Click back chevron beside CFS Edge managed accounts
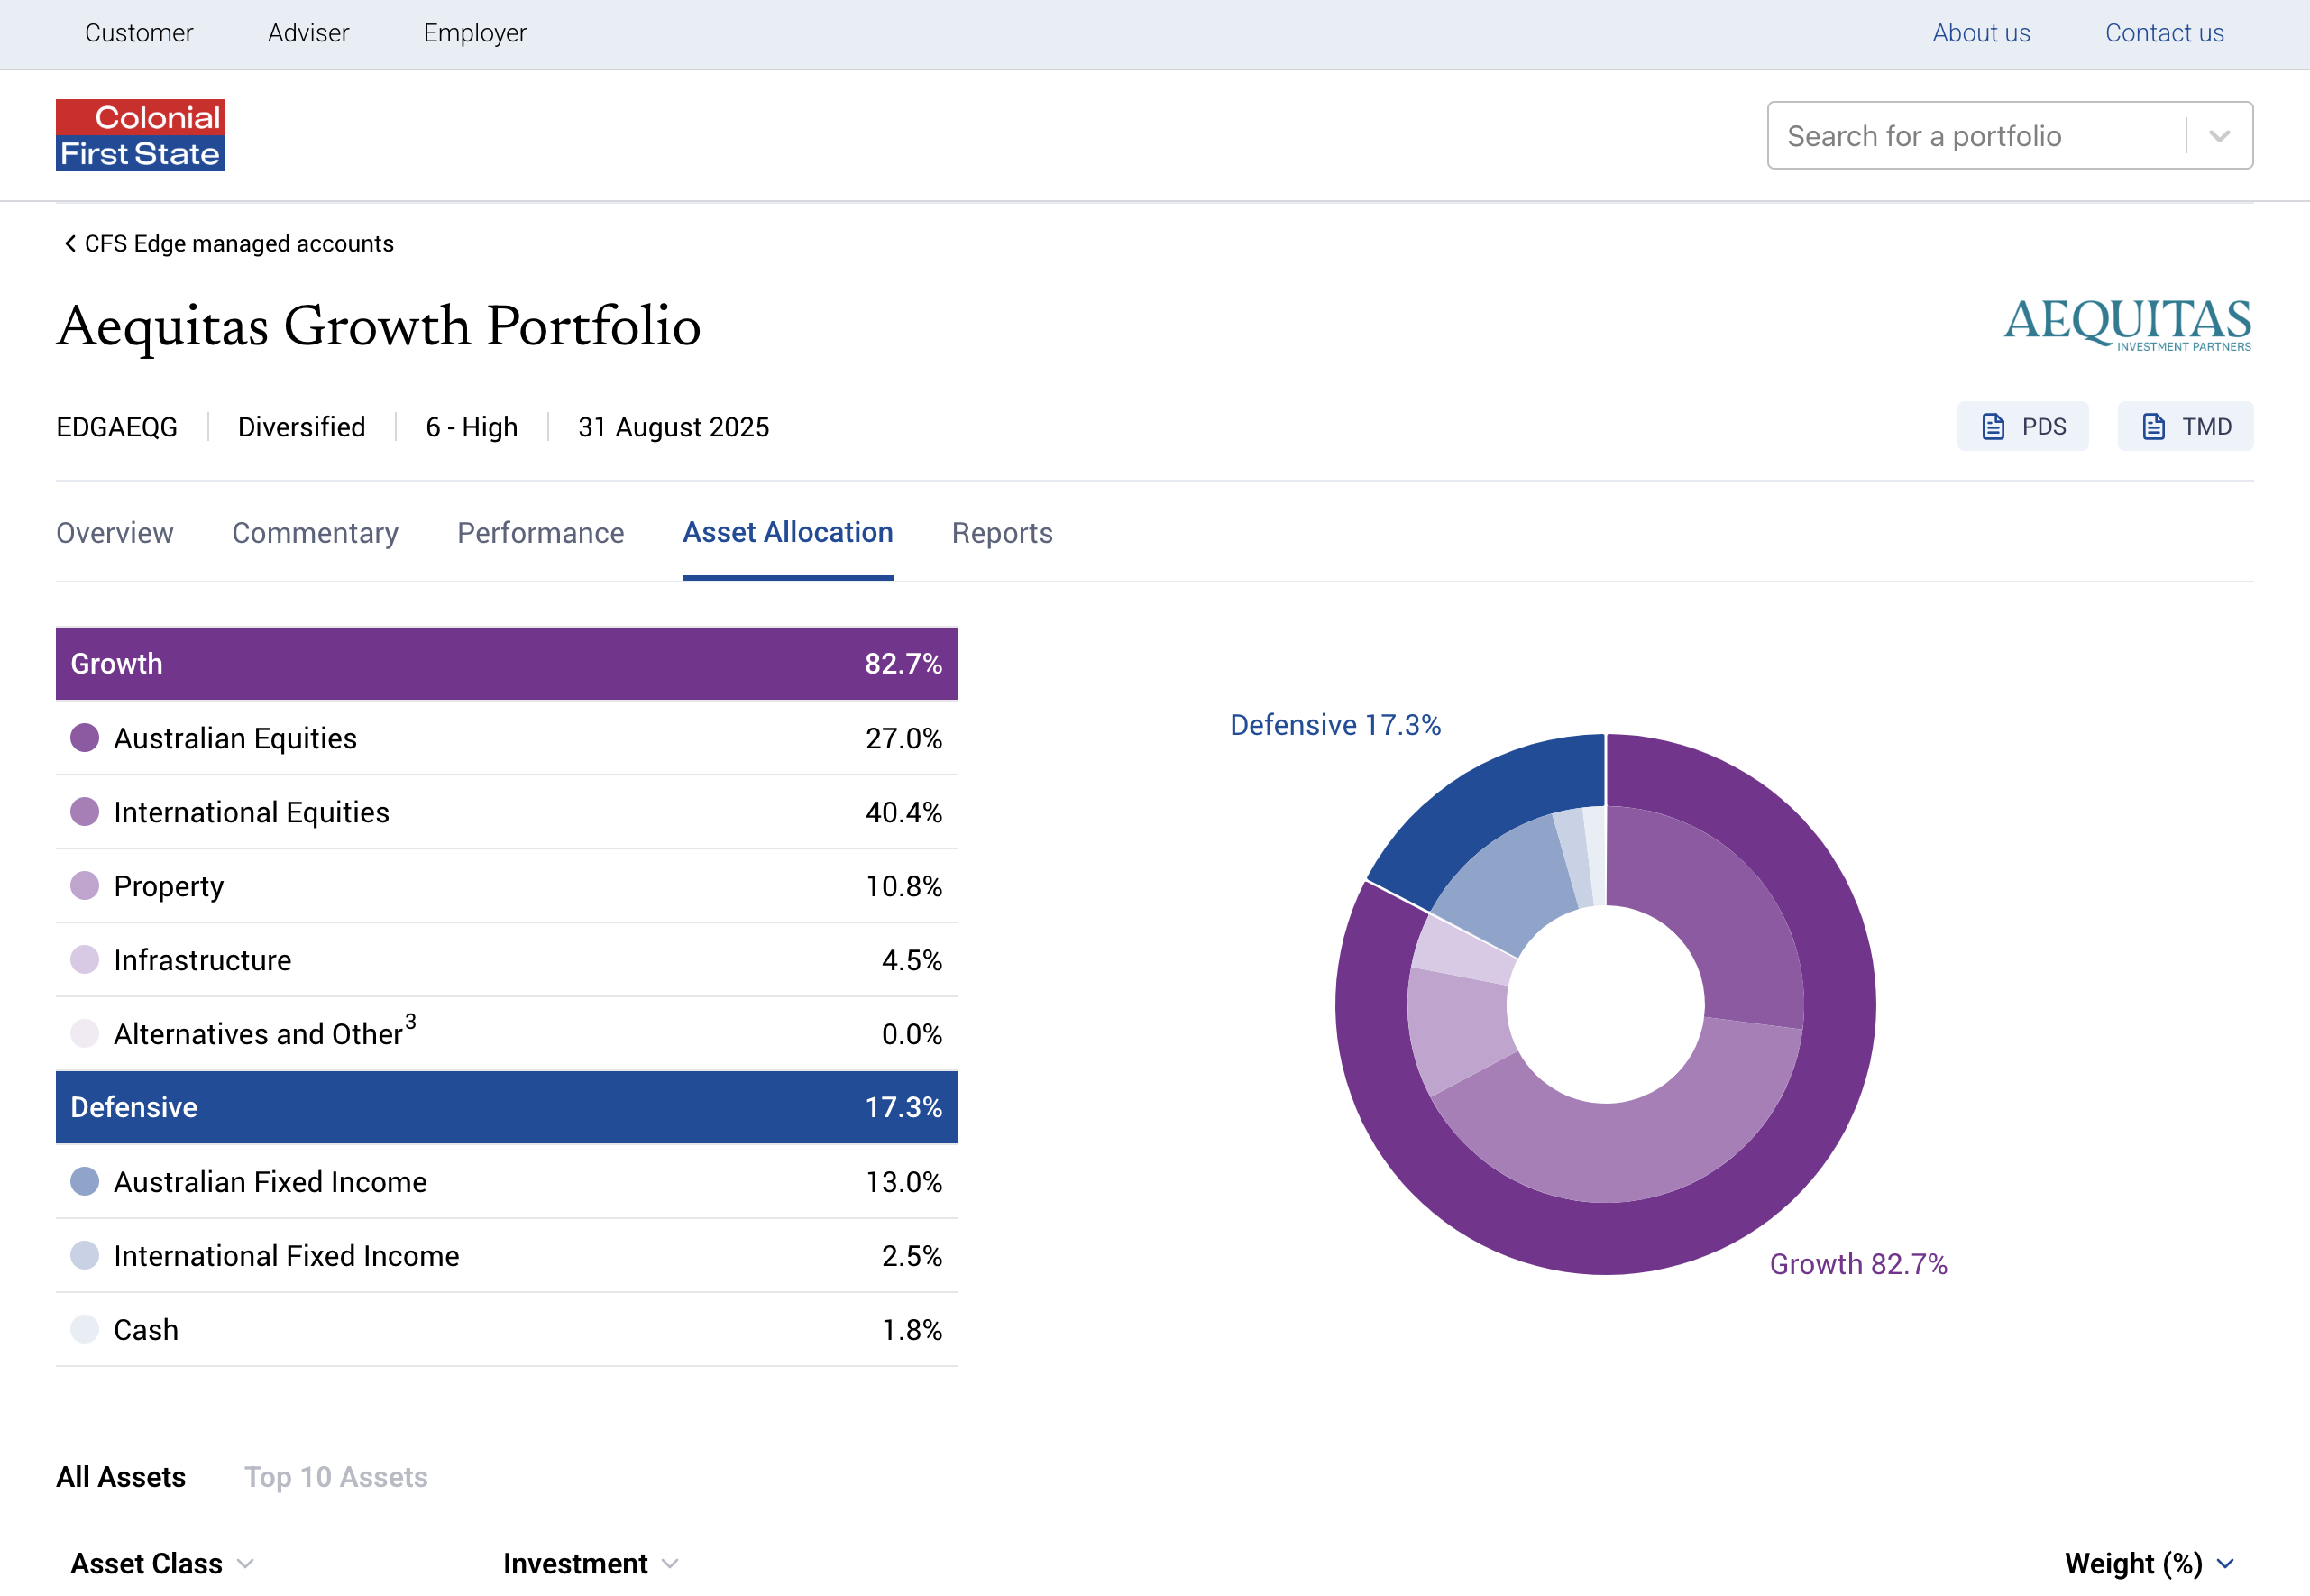This screenshot has height=1596, width=2310. 70,243
